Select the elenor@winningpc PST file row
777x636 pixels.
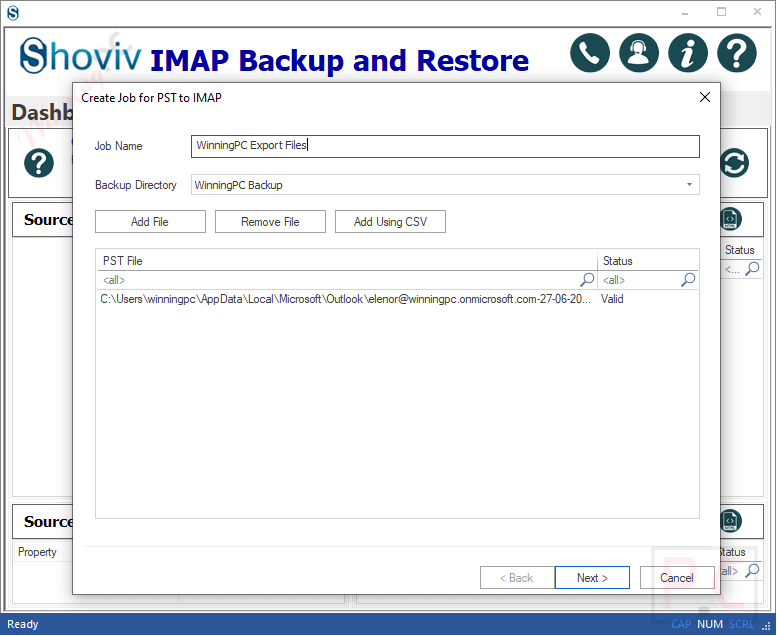pyautogui.click(x=397, y=299)
